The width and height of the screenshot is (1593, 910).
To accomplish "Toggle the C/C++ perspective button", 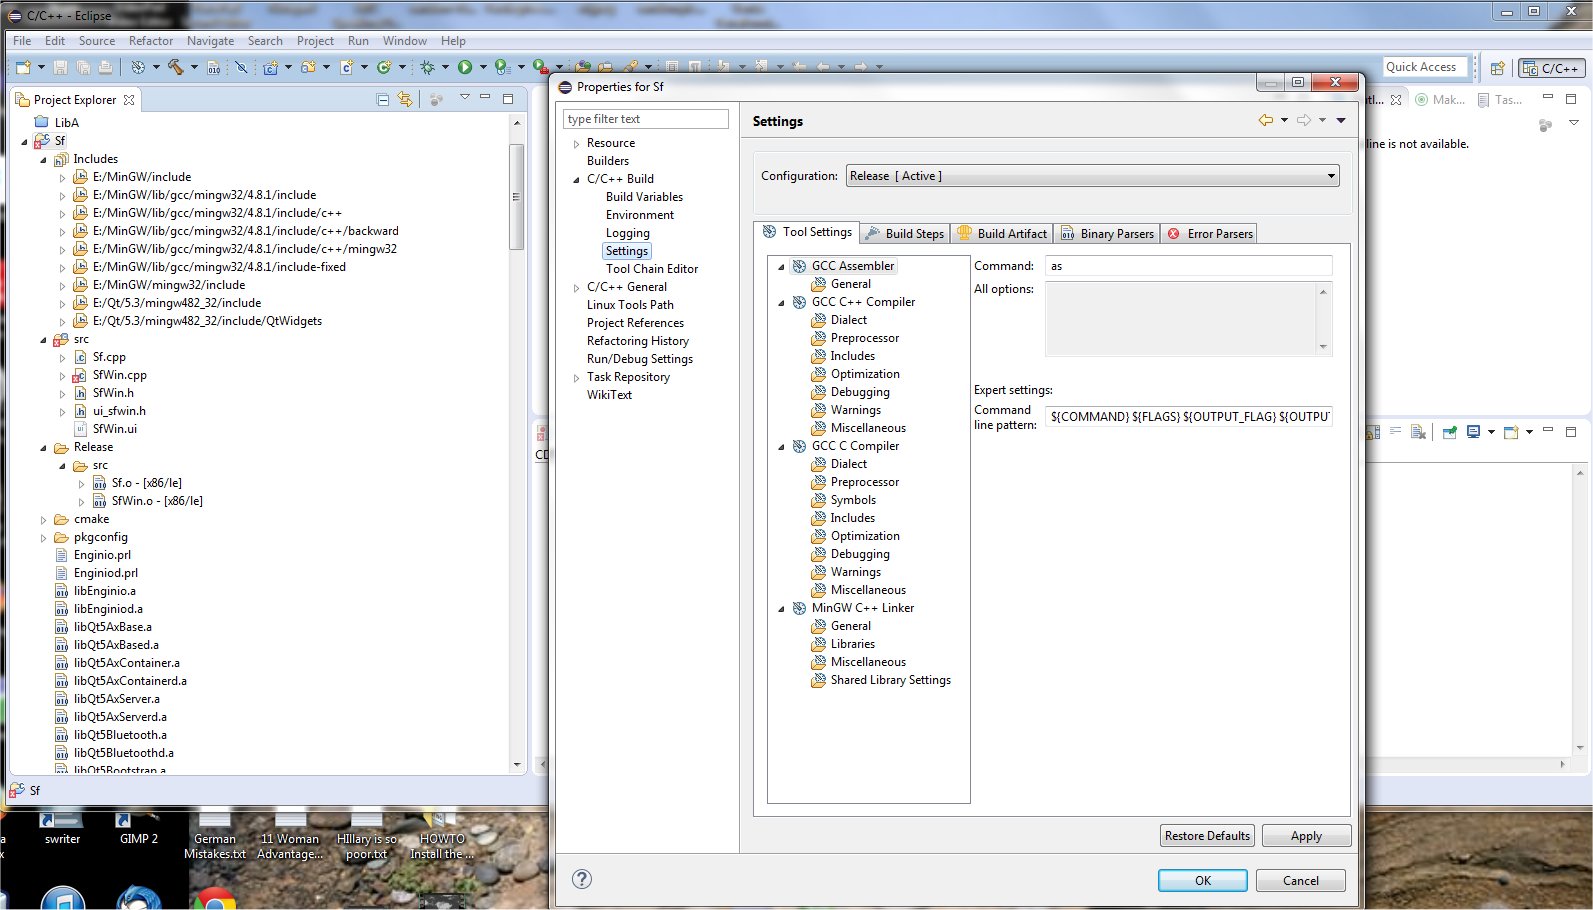I will tap(1551, 68).
